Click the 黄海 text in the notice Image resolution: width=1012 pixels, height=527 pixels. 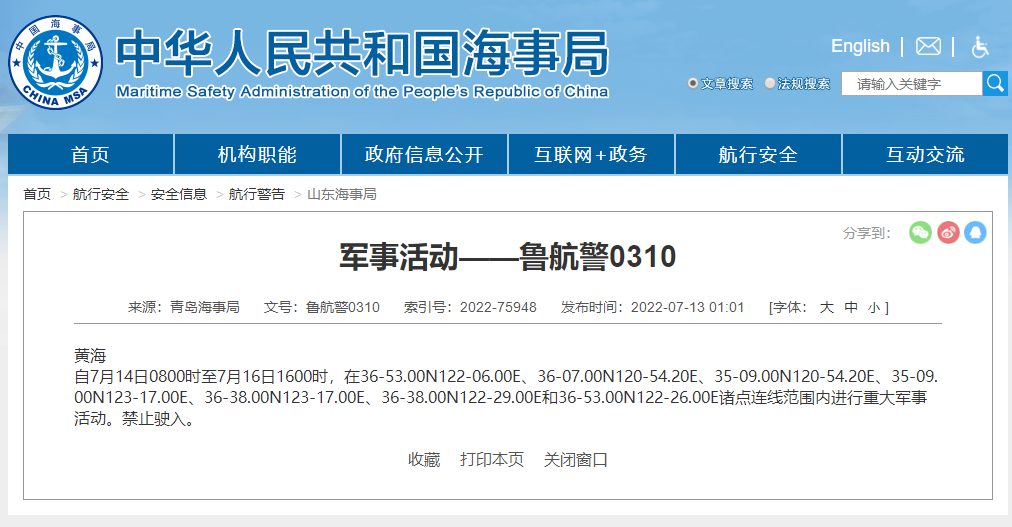coord(90,355)
